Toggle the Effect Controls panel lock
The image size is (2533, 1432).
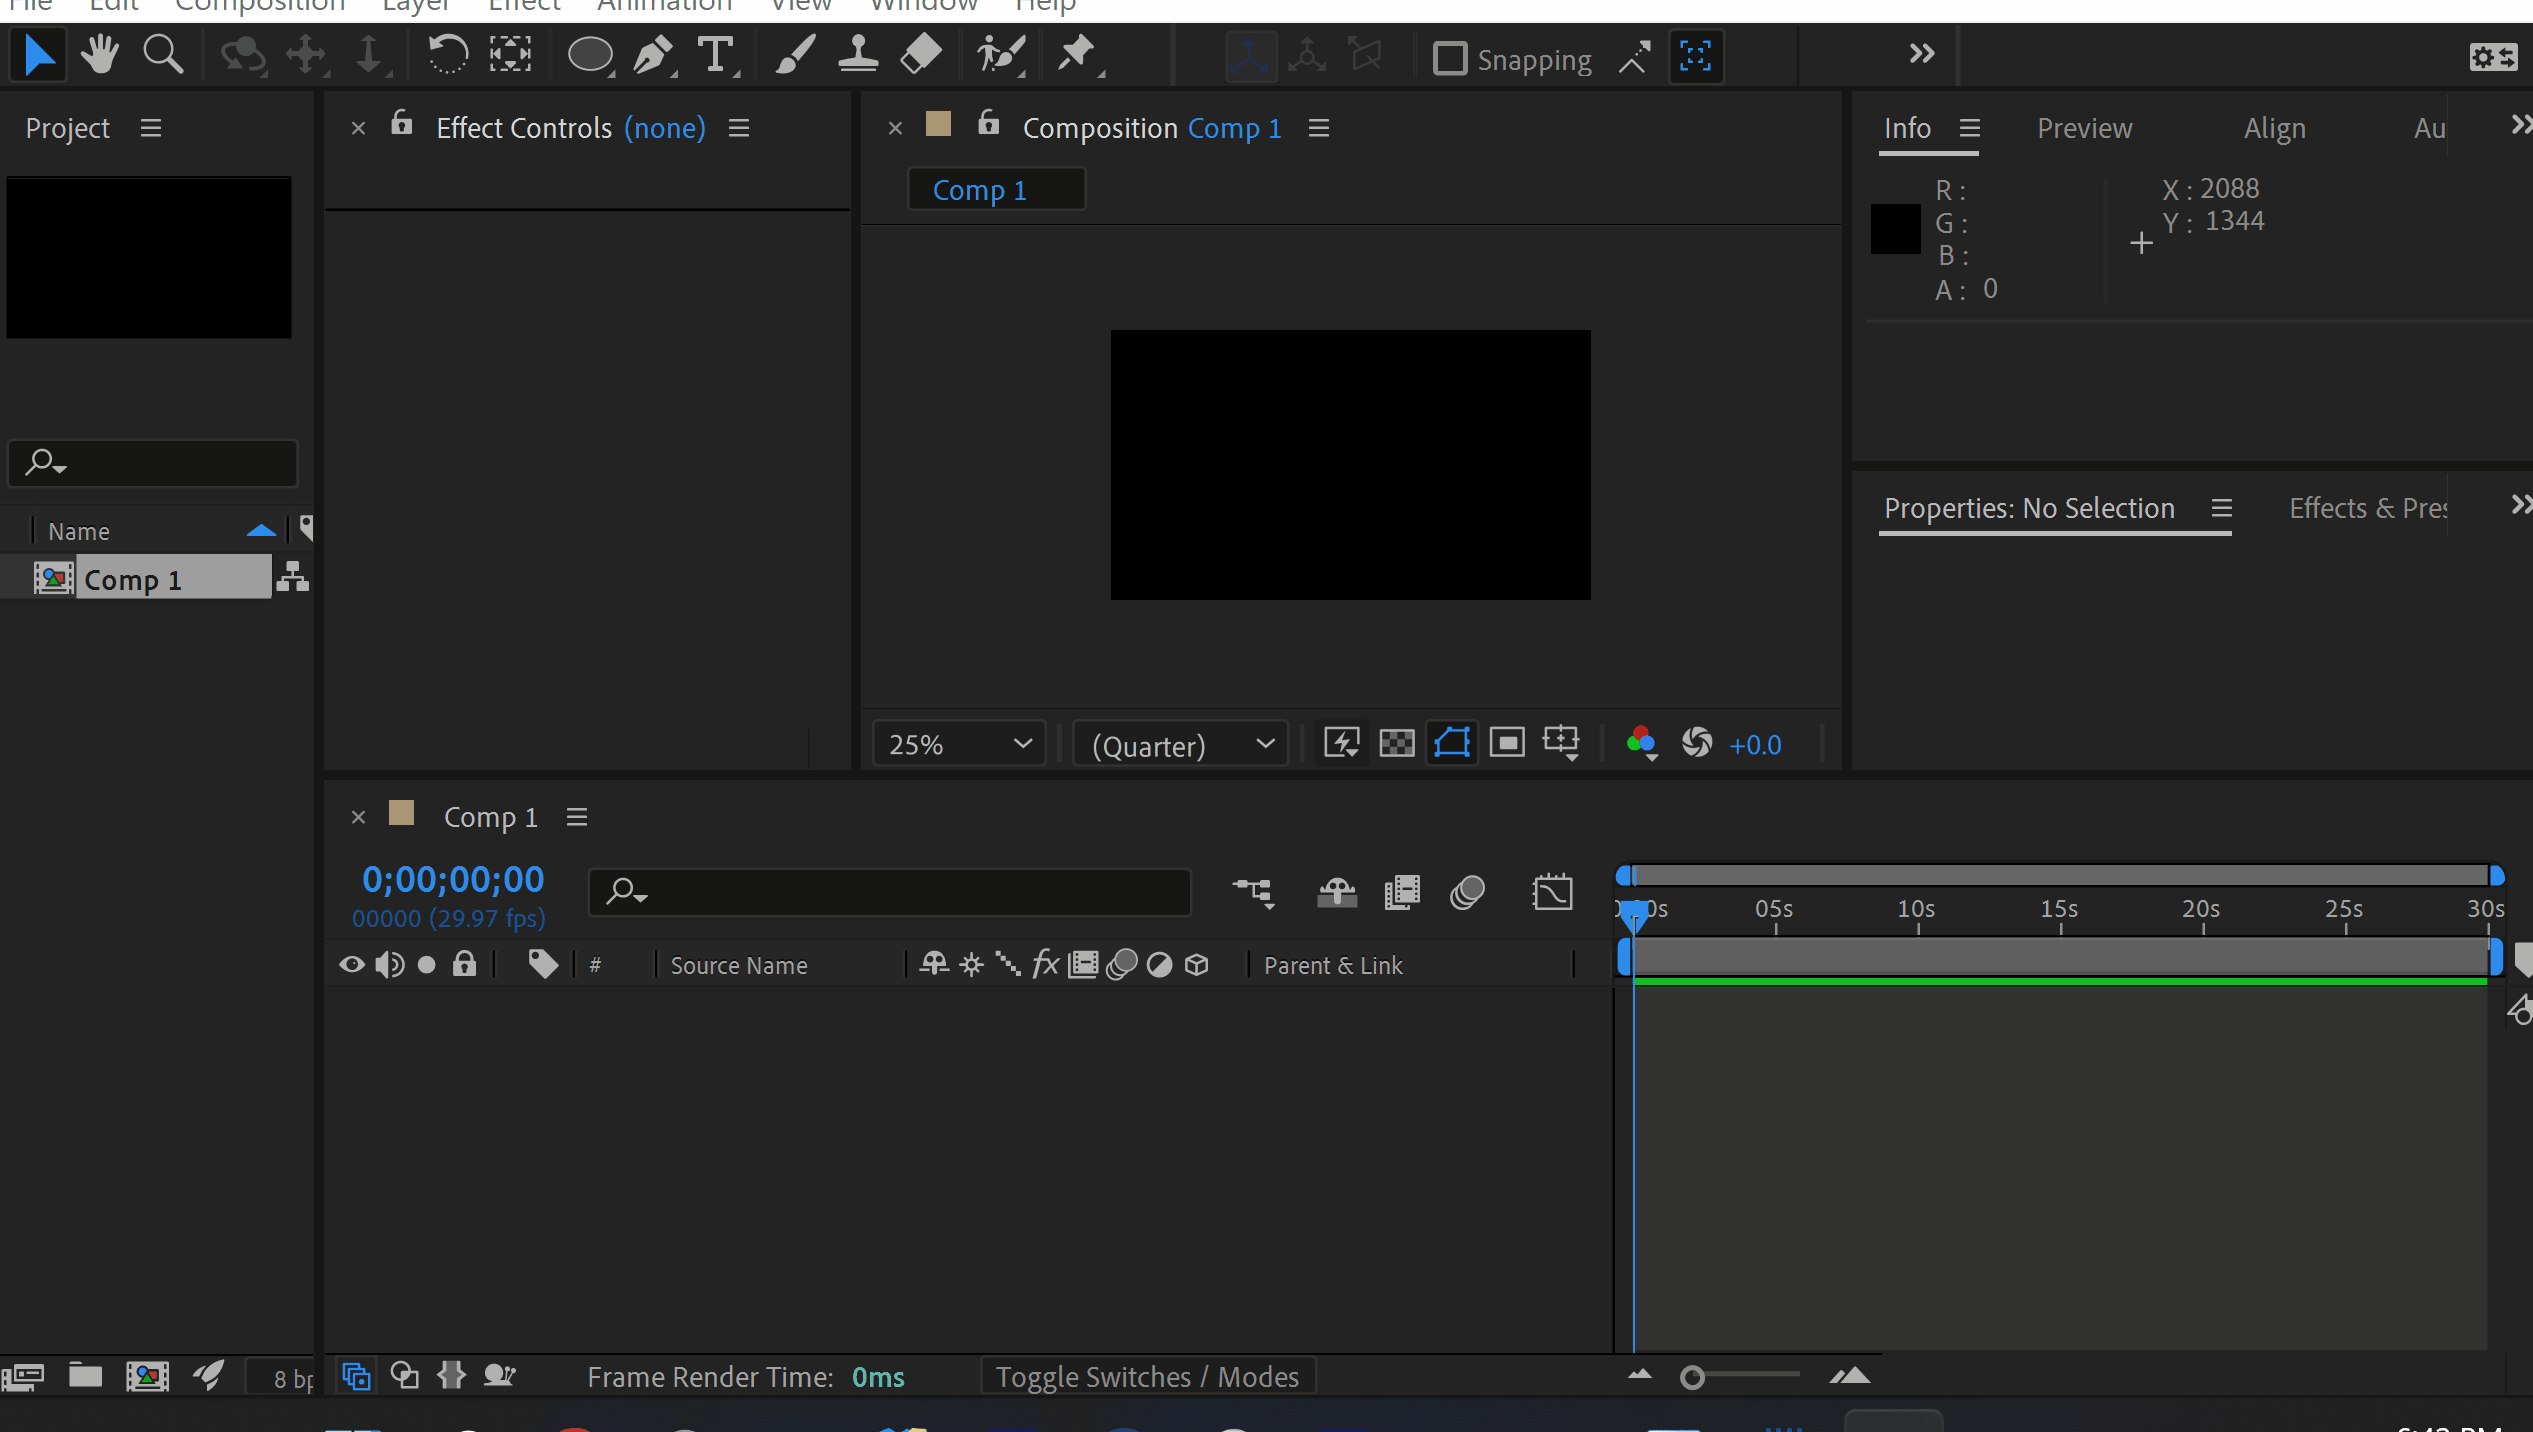(401, 124)
